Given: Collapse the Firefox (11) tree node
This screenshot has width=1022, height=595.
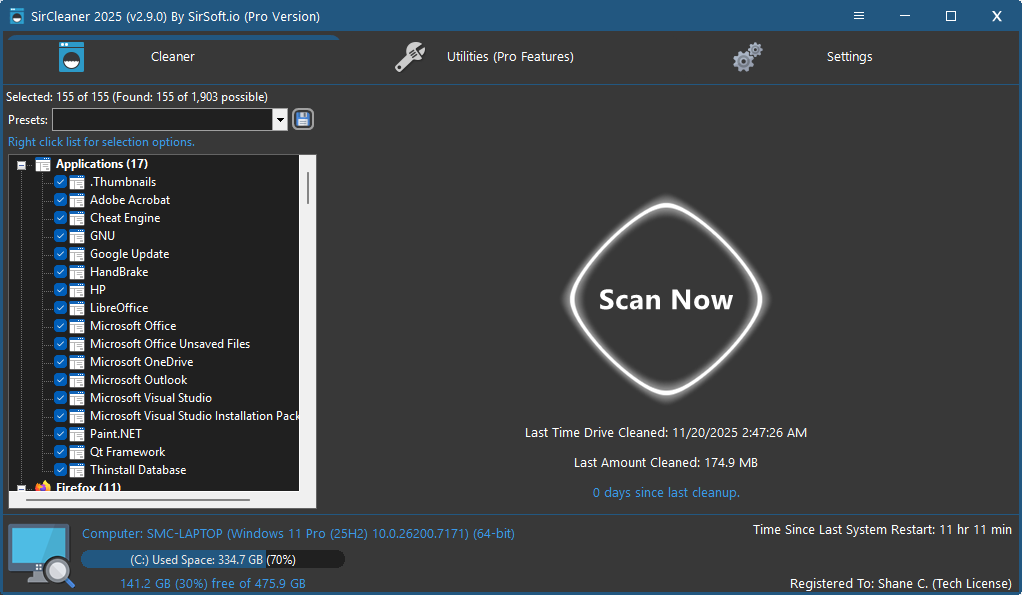Looking at the screenshot, I should [22, 488].
